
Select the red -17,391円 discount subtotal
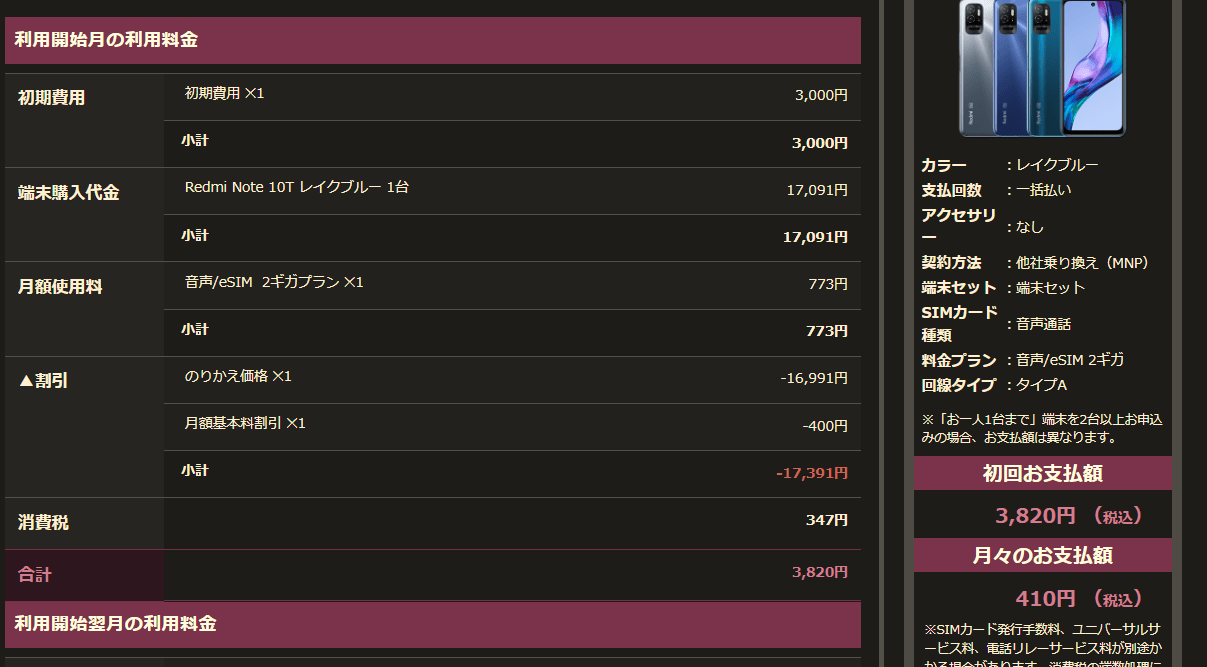click(811, 472)
